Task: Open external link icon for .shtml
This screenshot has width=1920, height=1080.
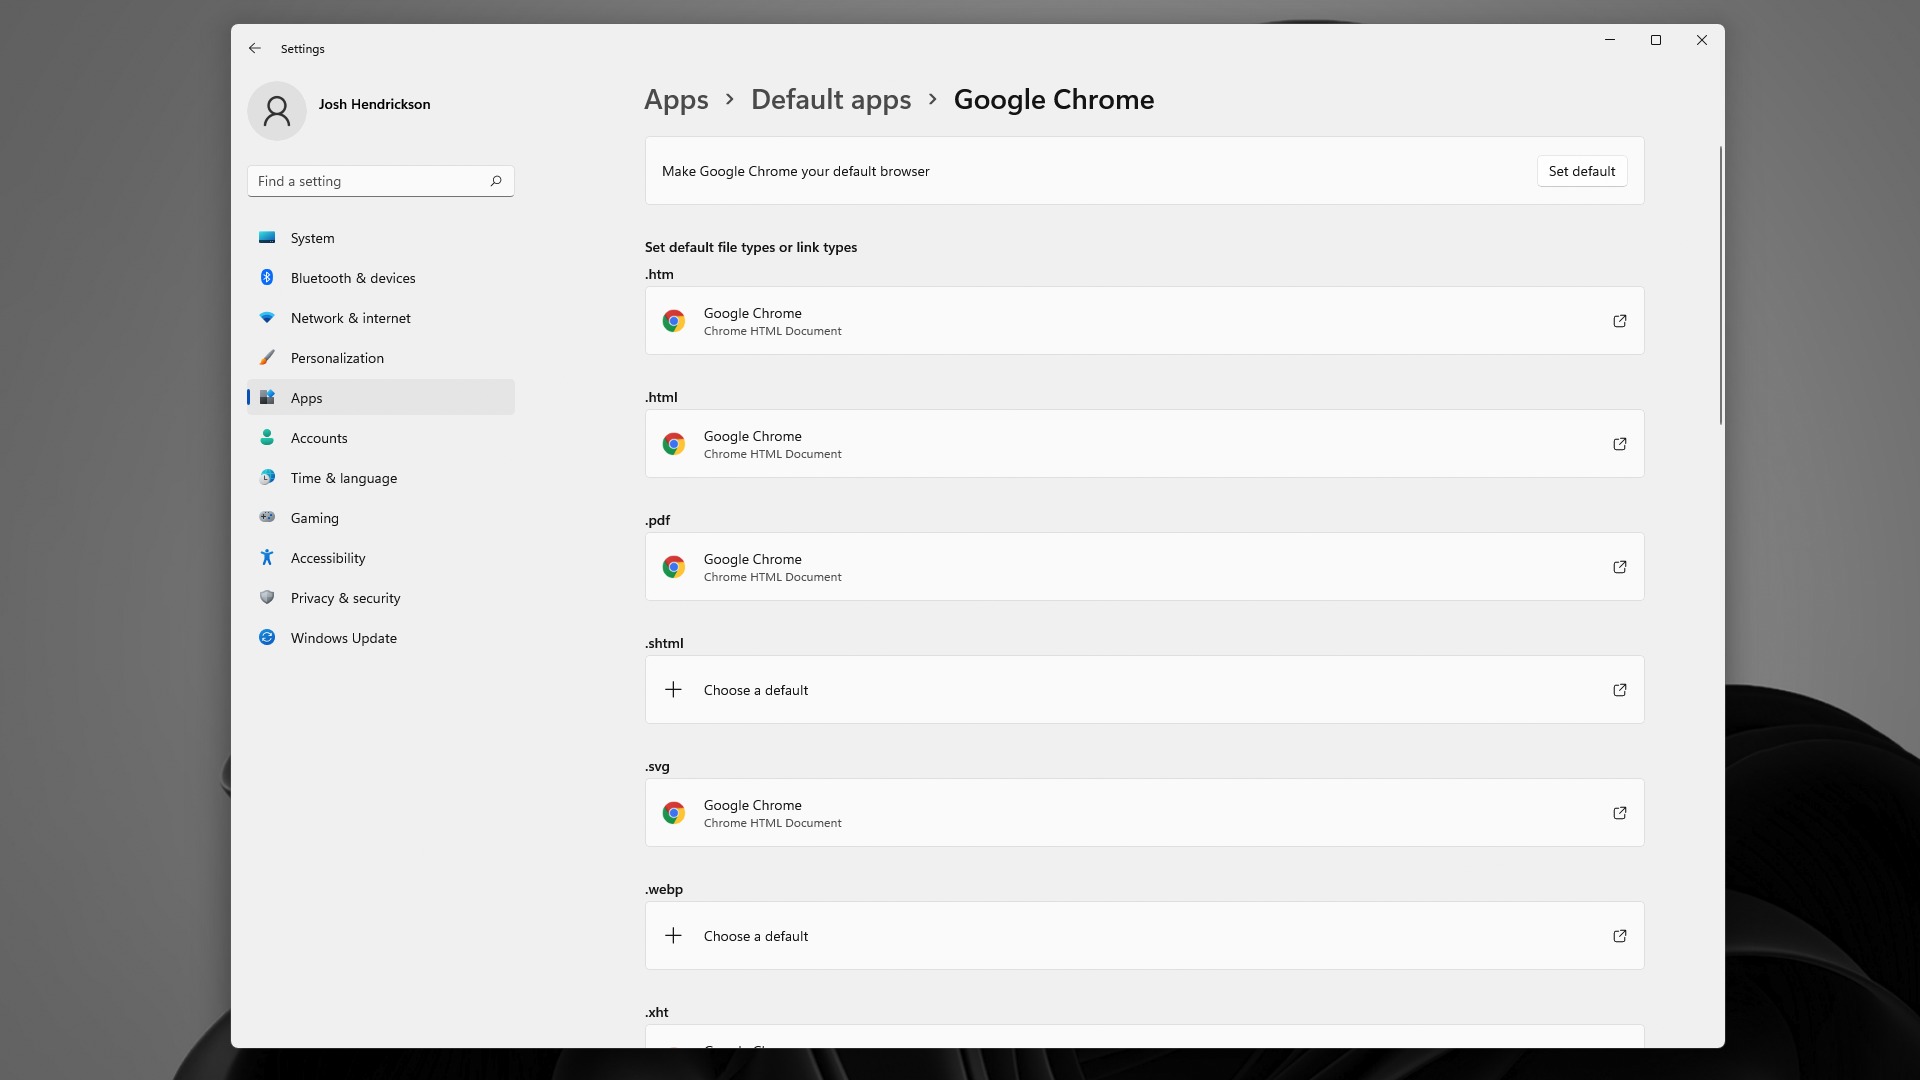Action: (x=1620, y=690)
